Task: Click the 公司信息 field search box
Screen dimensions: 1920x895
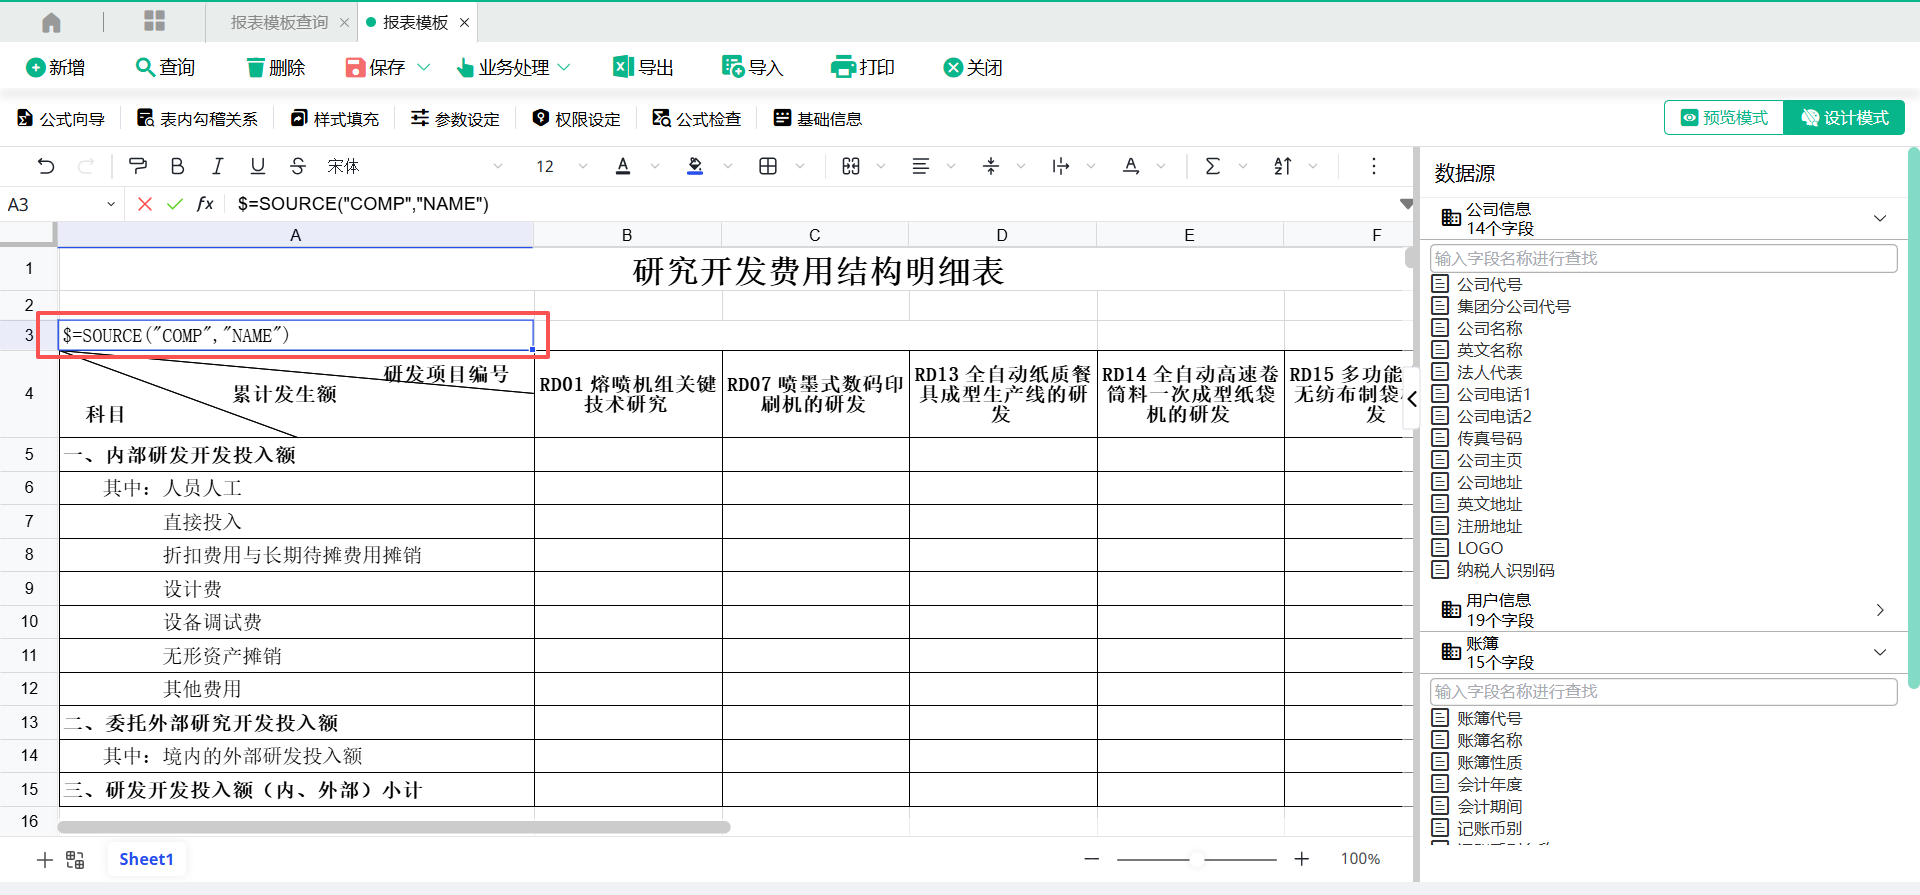Action: tap(1663, 258)
